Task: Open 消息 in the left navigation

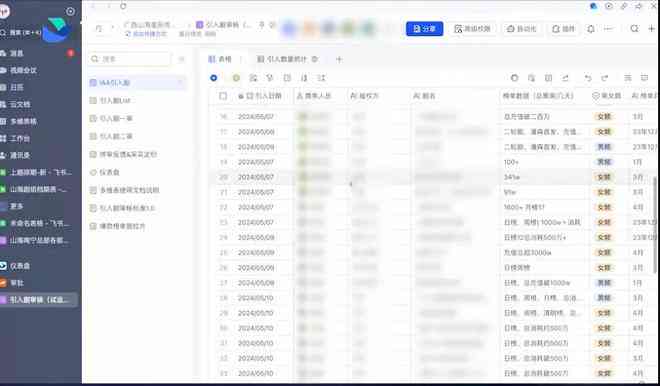Action: [x=17, y=53]
